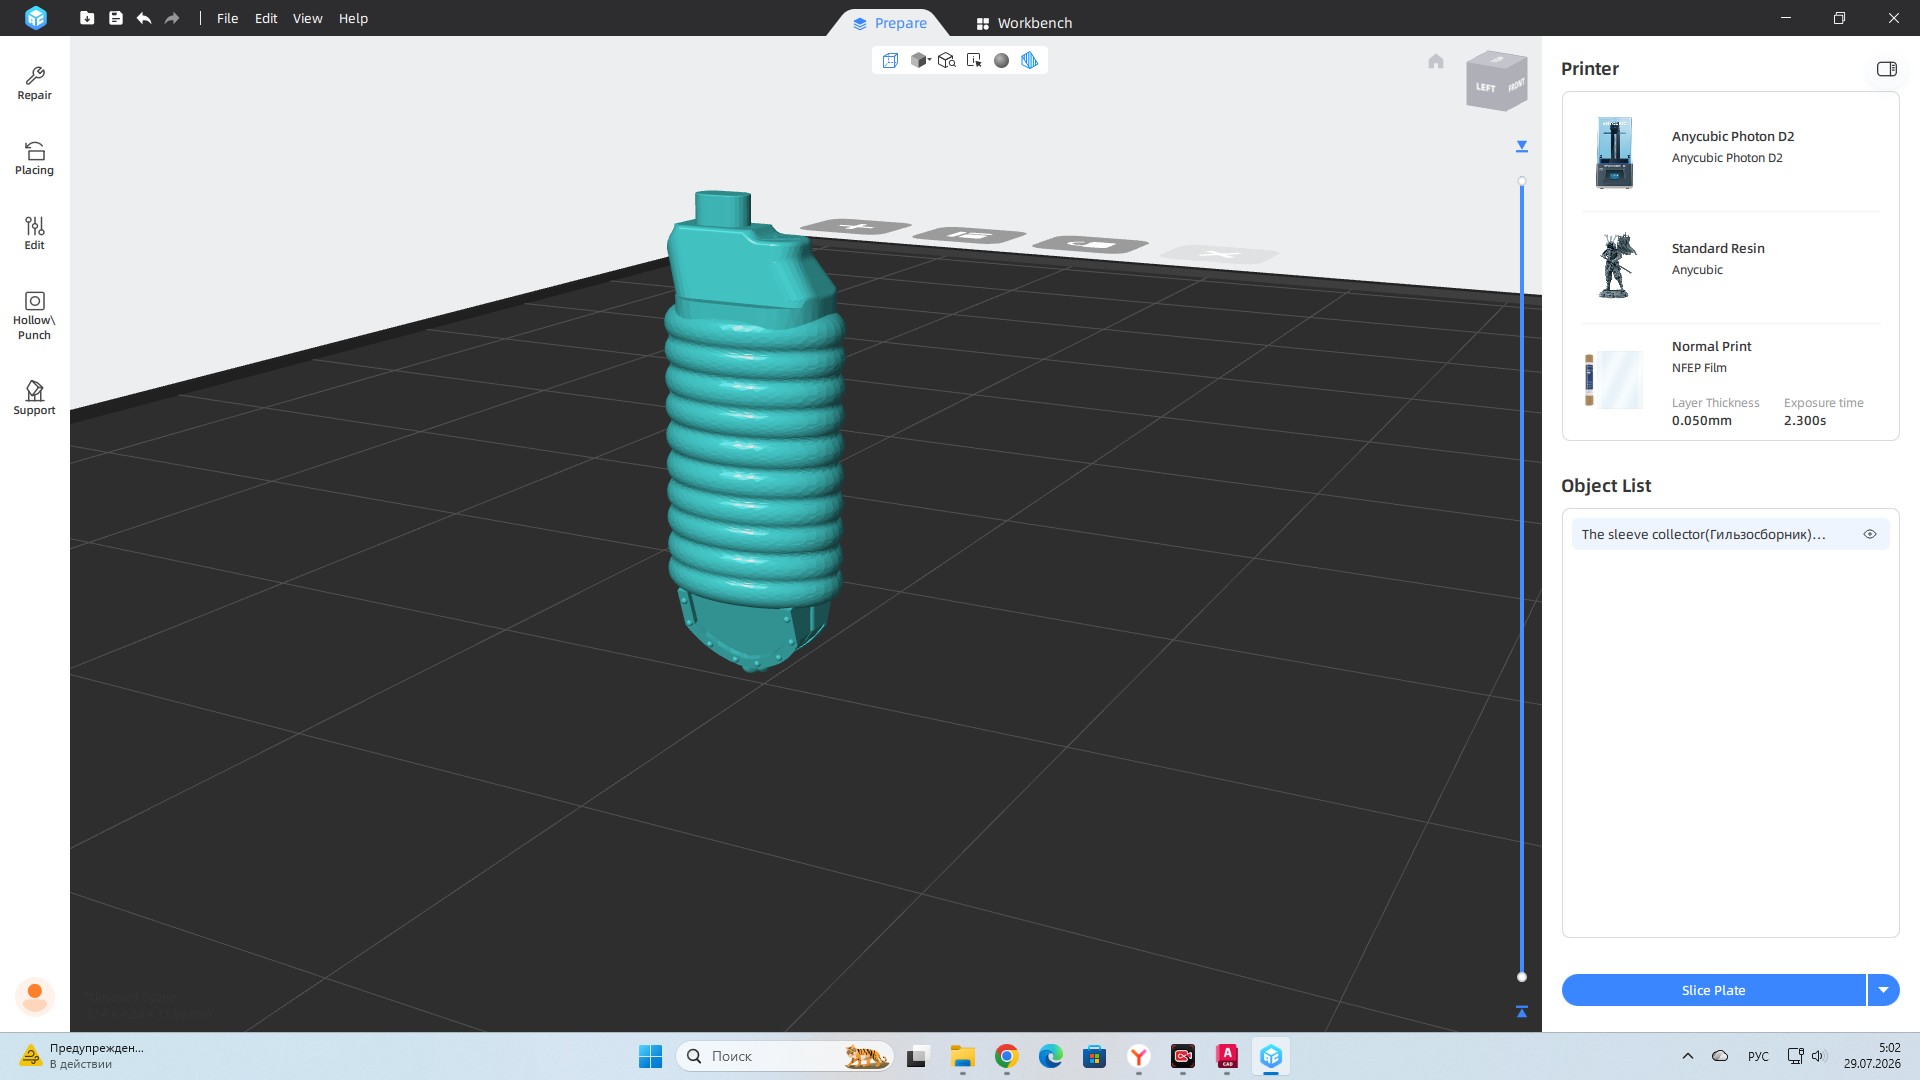Screen dimensions: 1920x1080
Task: Open the Placing tool panel
Action: 34,158
